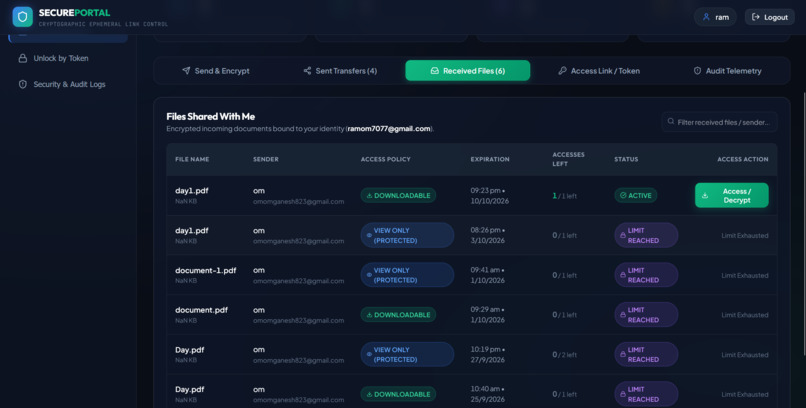Click the lock icon in the 3/10/2026 row status badge
The height and width of the screenshot is (408, 806).
click(622, 235)
